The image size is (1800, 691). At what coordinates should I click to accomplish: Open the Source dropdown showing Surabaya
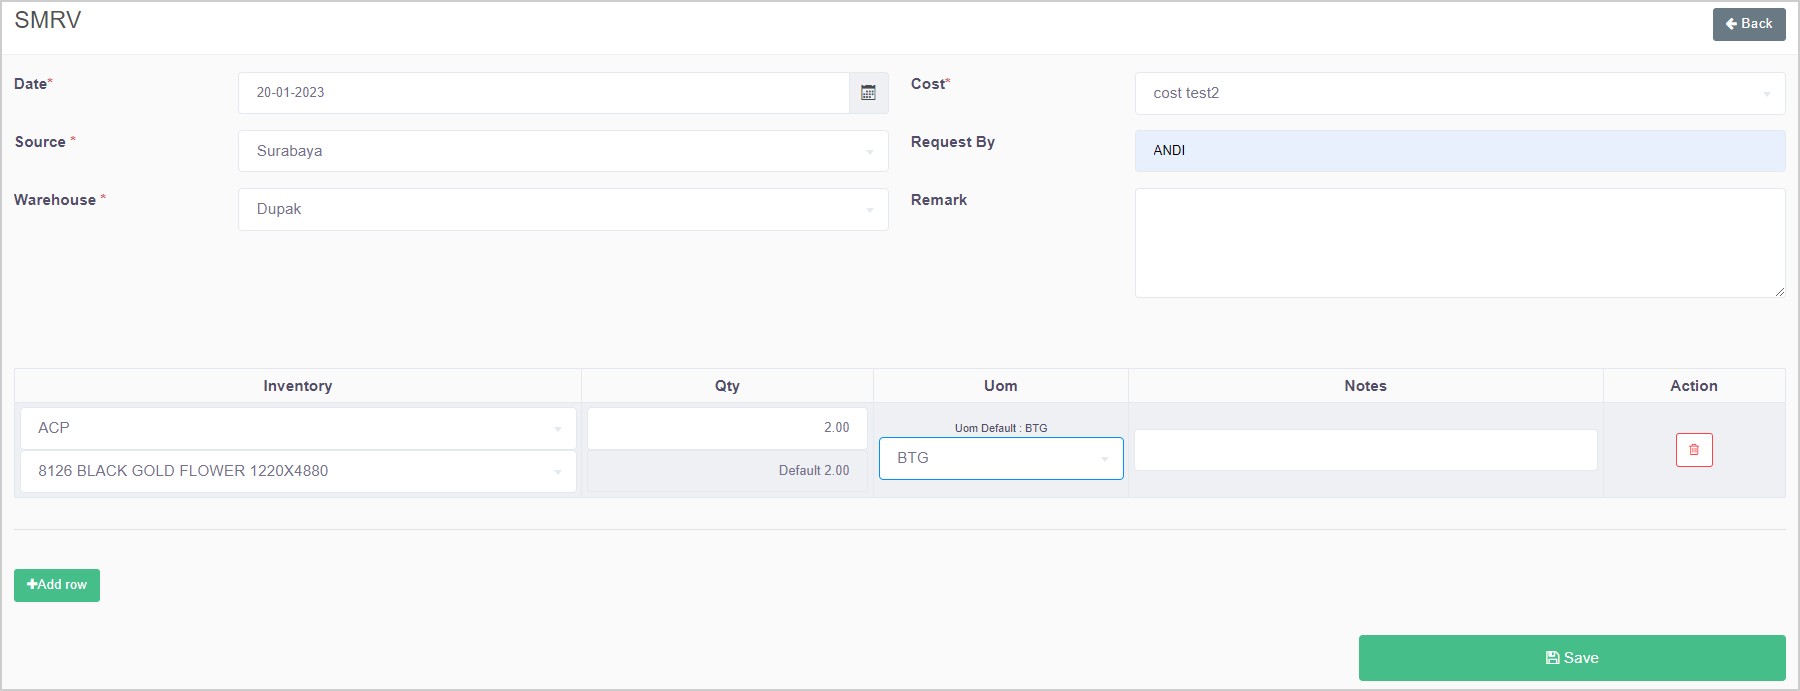click(x=563, y=151)
